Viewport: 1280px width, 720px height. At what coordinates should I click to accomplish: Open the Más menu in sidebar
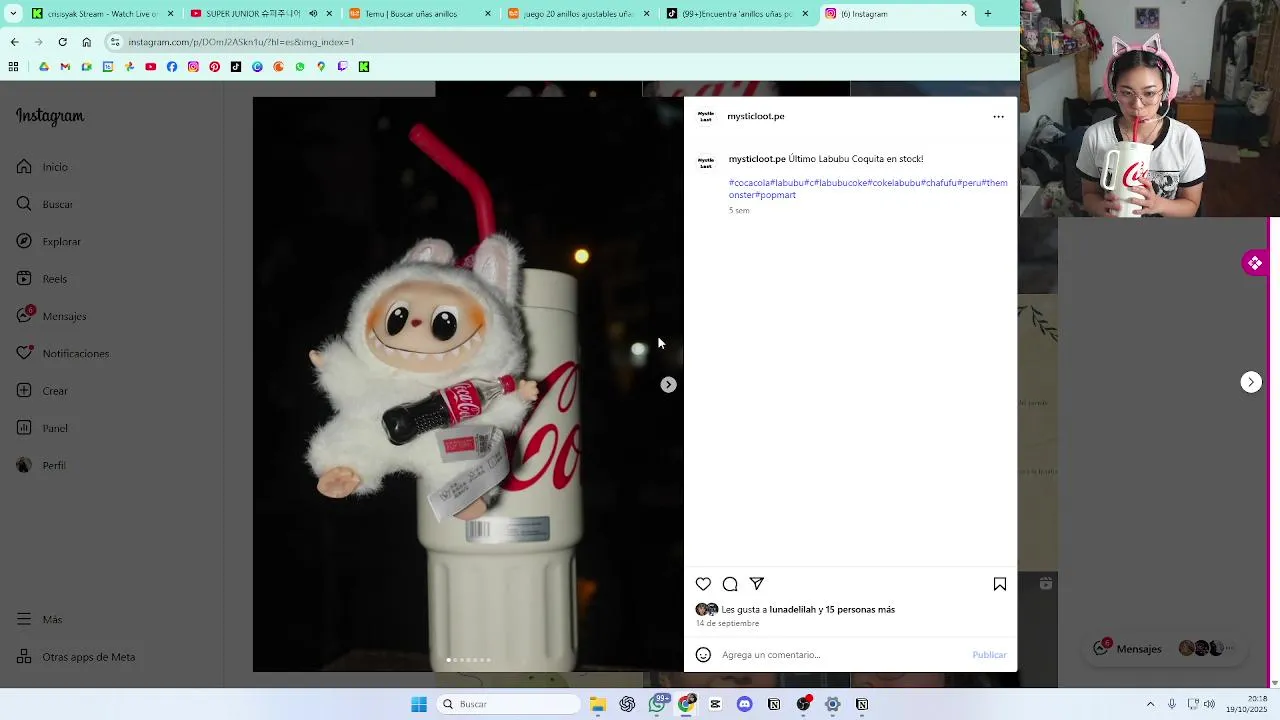39,619
